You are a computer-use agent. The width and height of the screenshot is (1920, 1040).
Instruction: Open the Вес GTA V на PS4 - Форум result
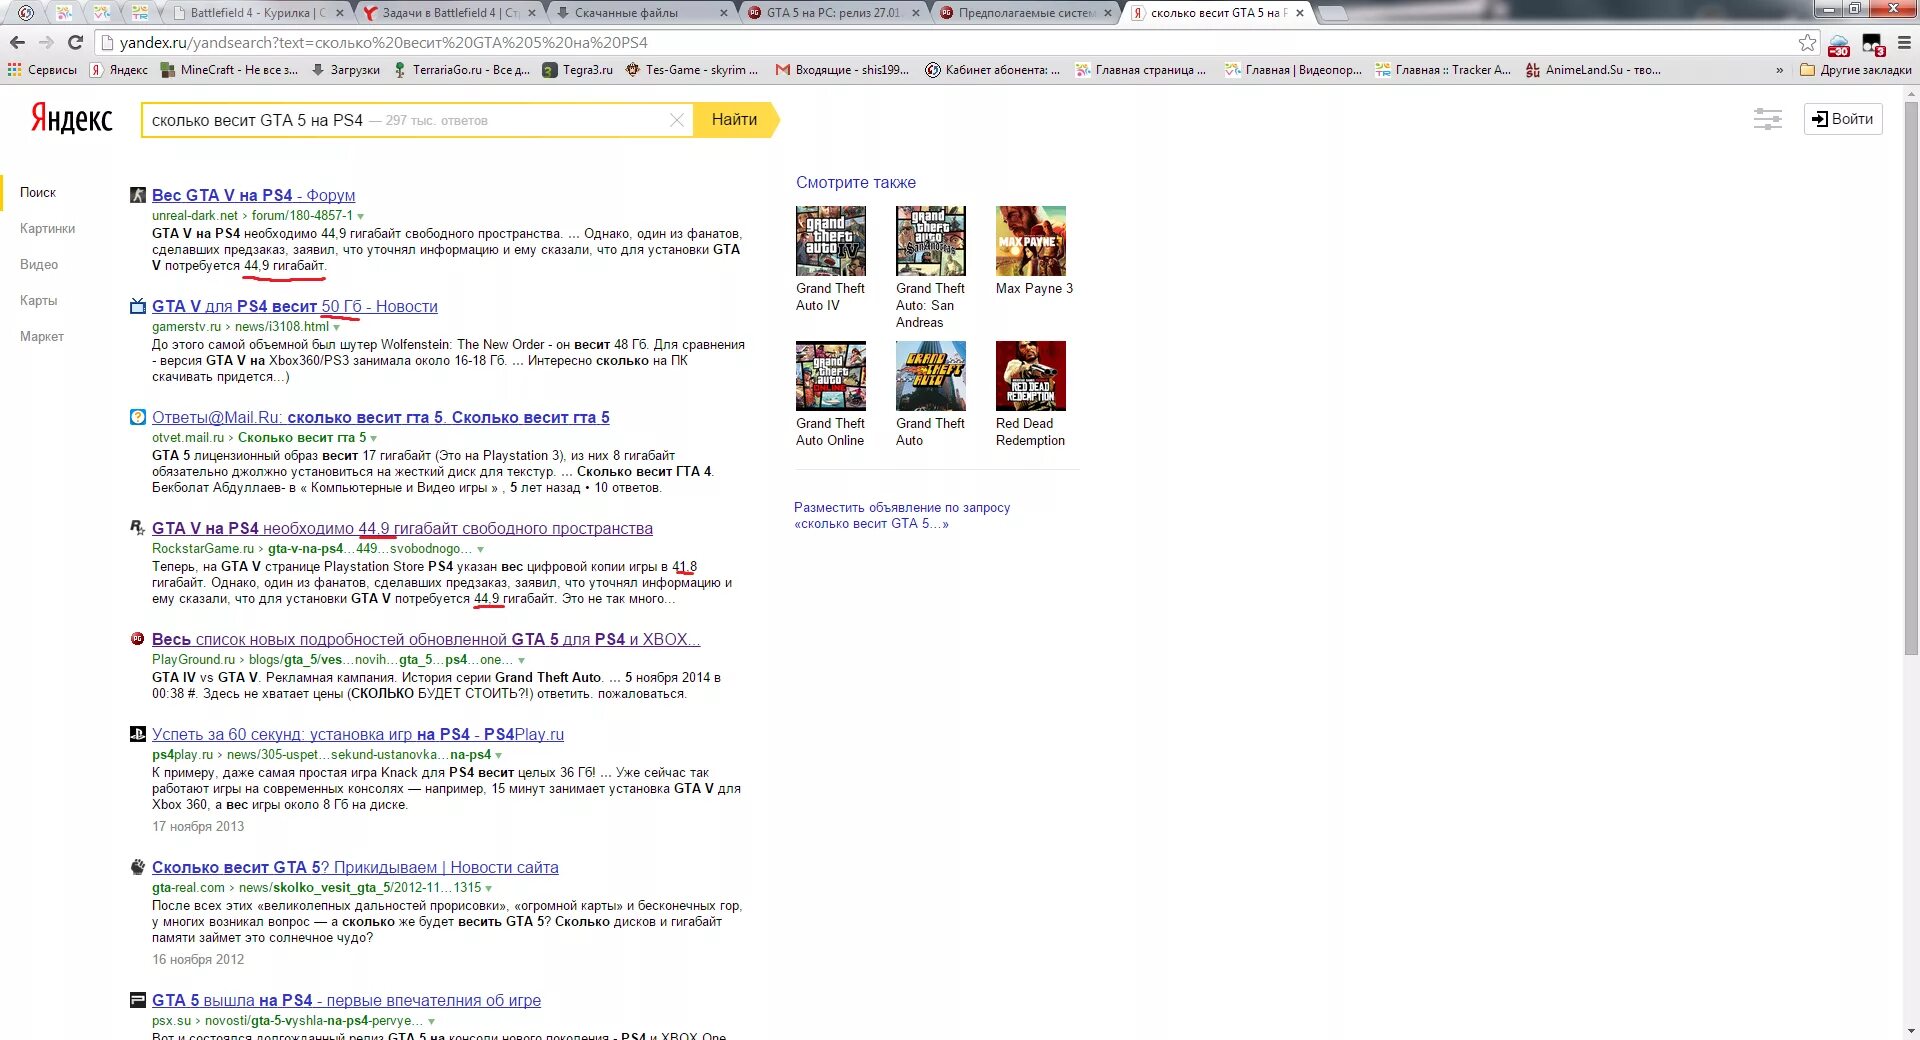coord(253,195)
